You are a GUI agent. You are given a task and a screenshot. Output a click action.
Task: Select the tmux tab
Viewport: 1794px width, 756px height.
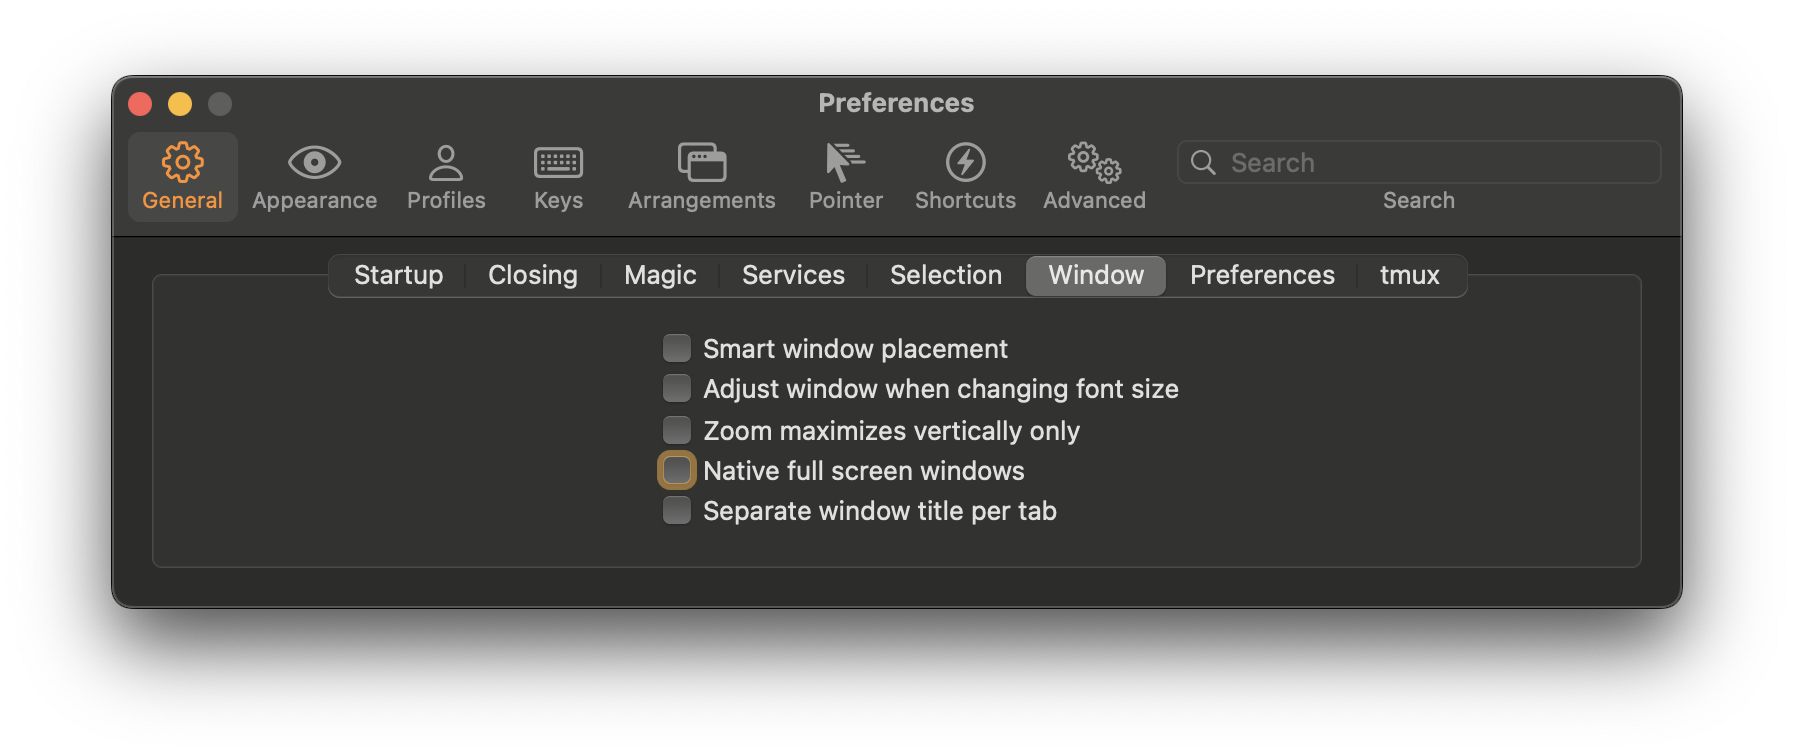coord(1409,275)
